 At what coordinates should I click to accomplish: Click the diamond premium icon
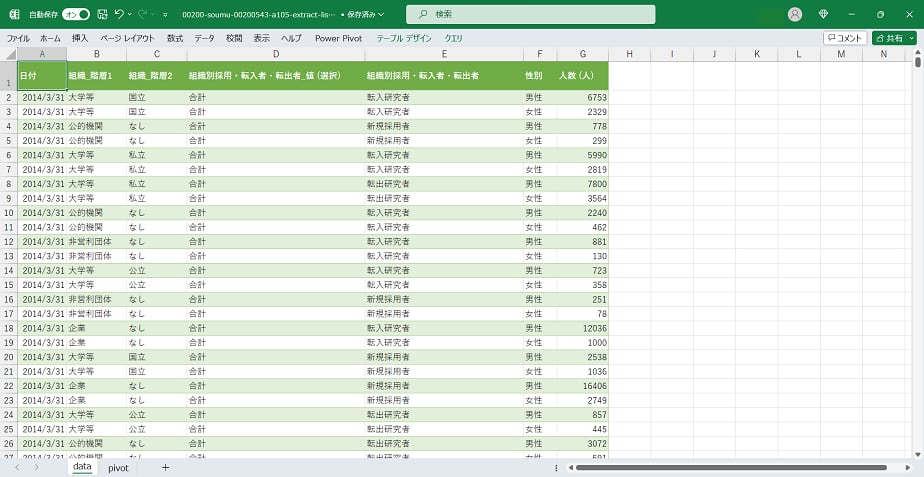(x=823, y=14)
